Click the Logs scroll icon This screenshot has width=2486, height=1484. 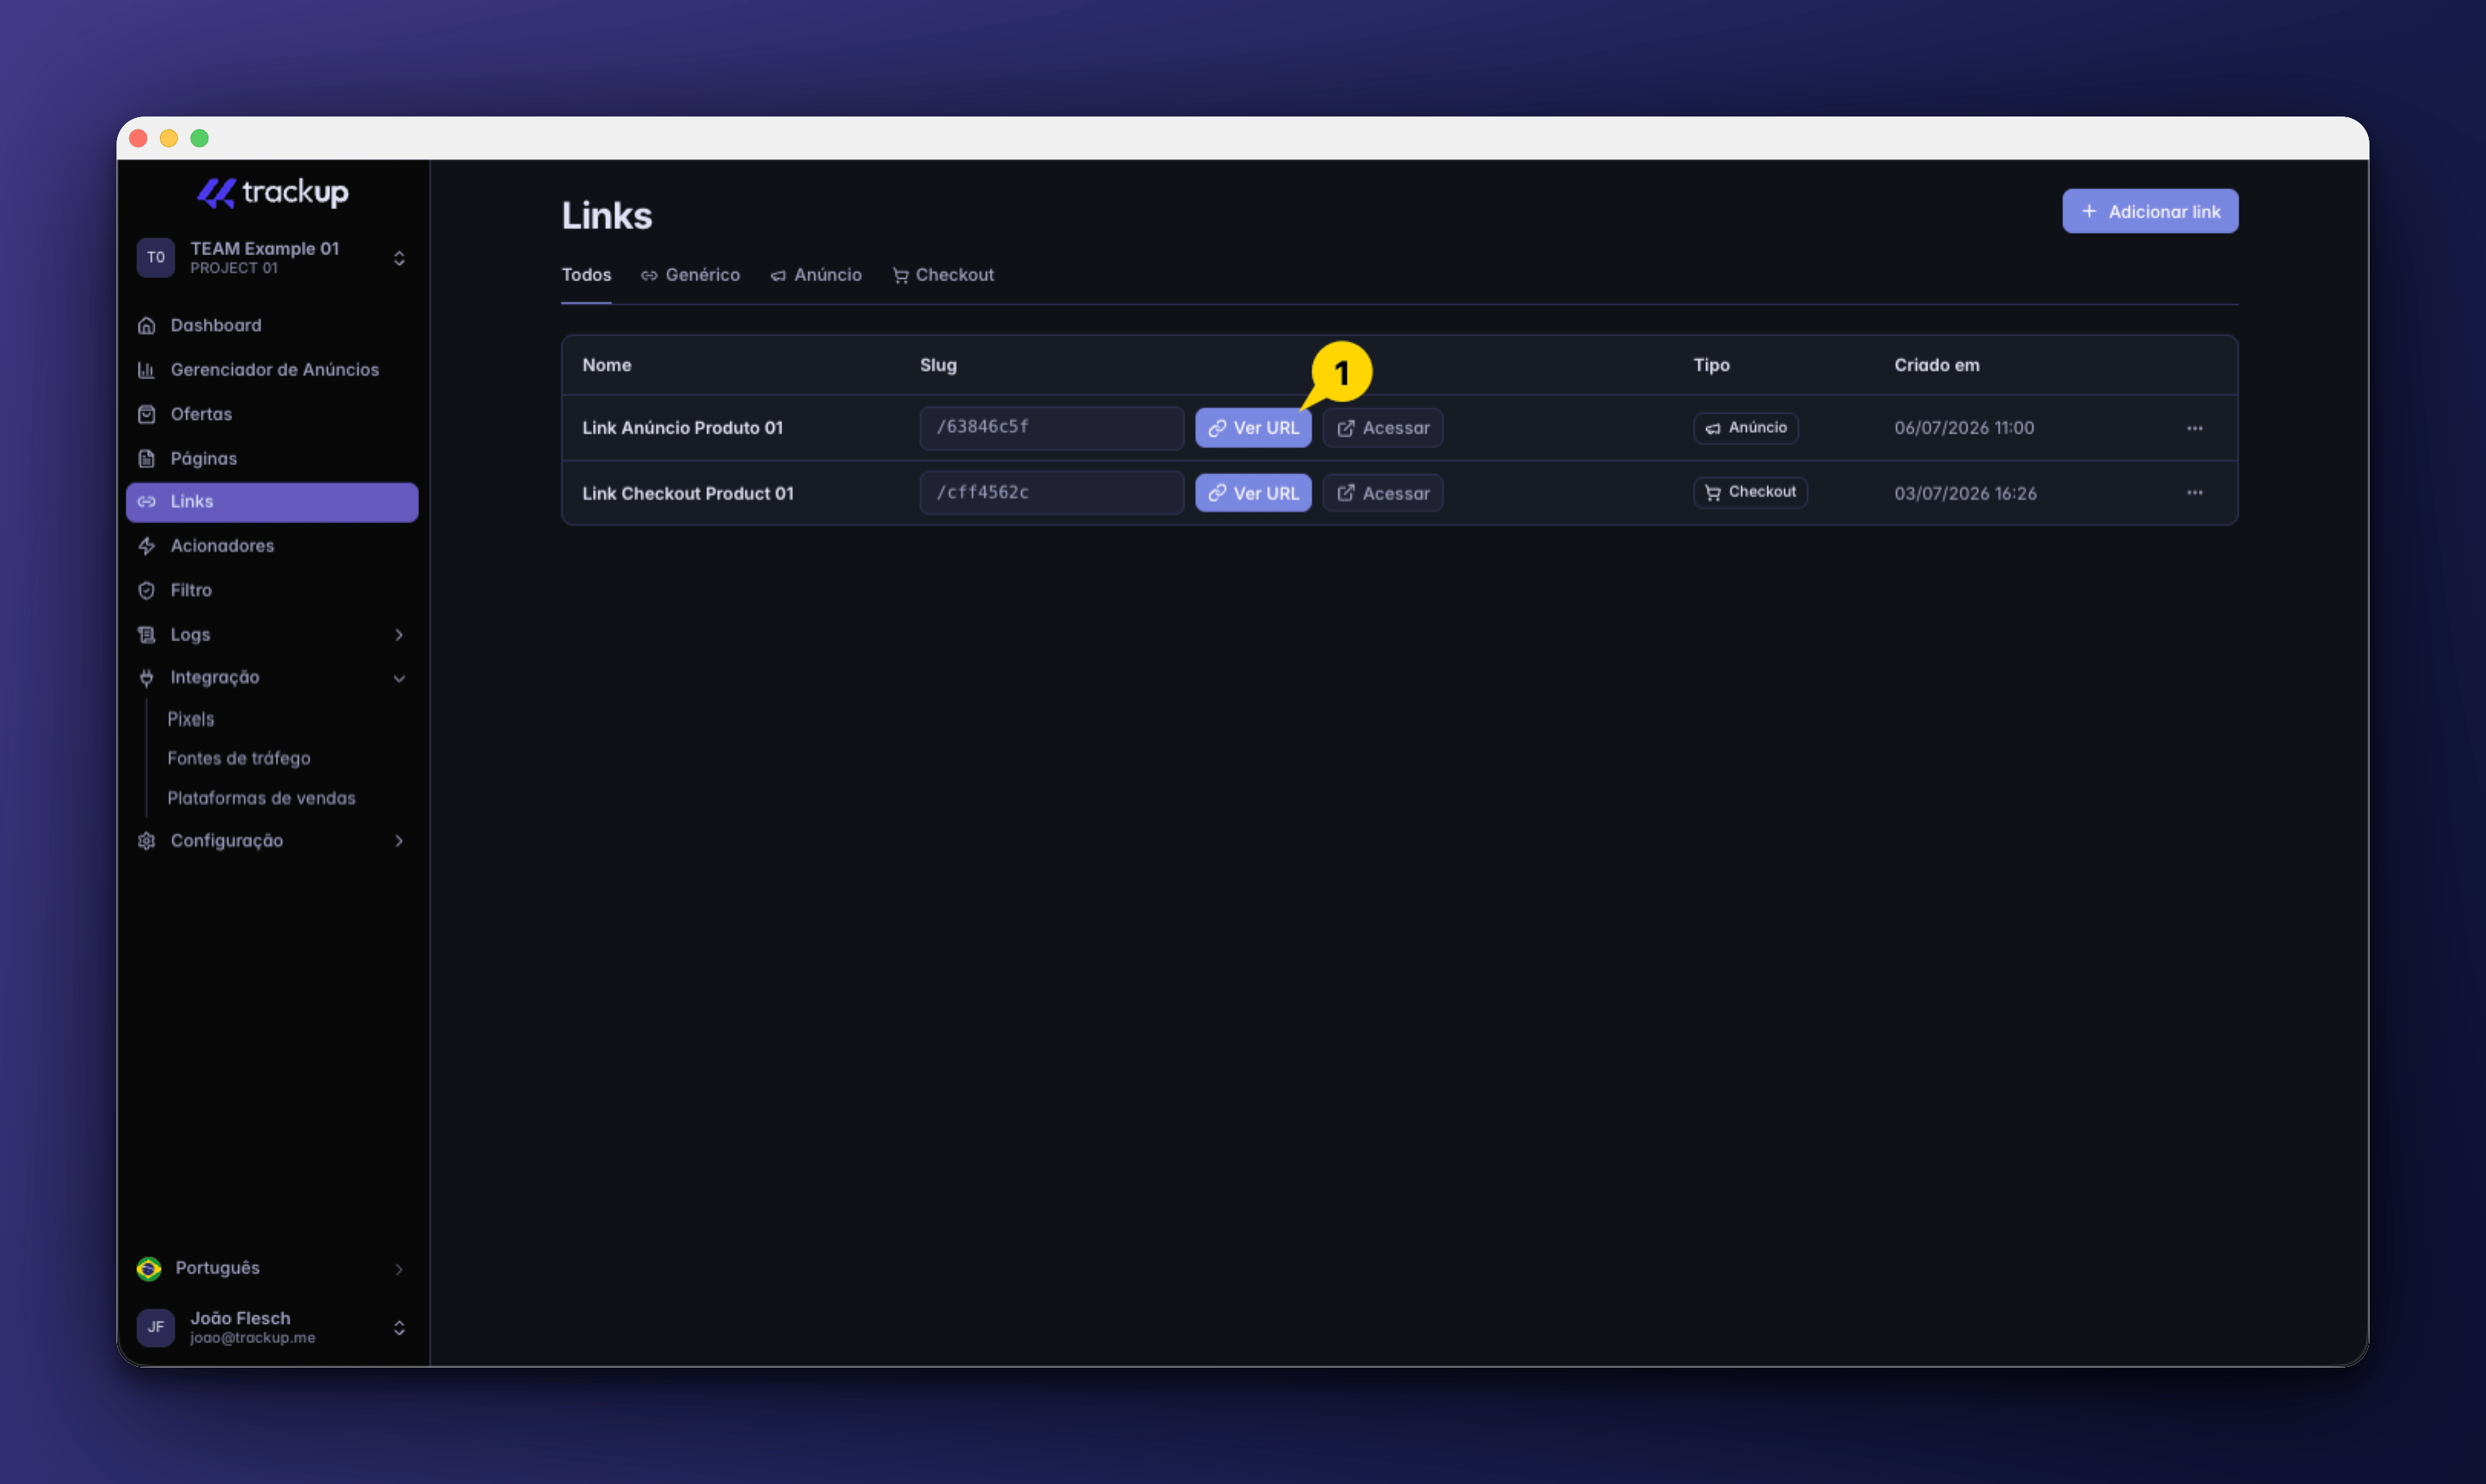coord(147,635)
